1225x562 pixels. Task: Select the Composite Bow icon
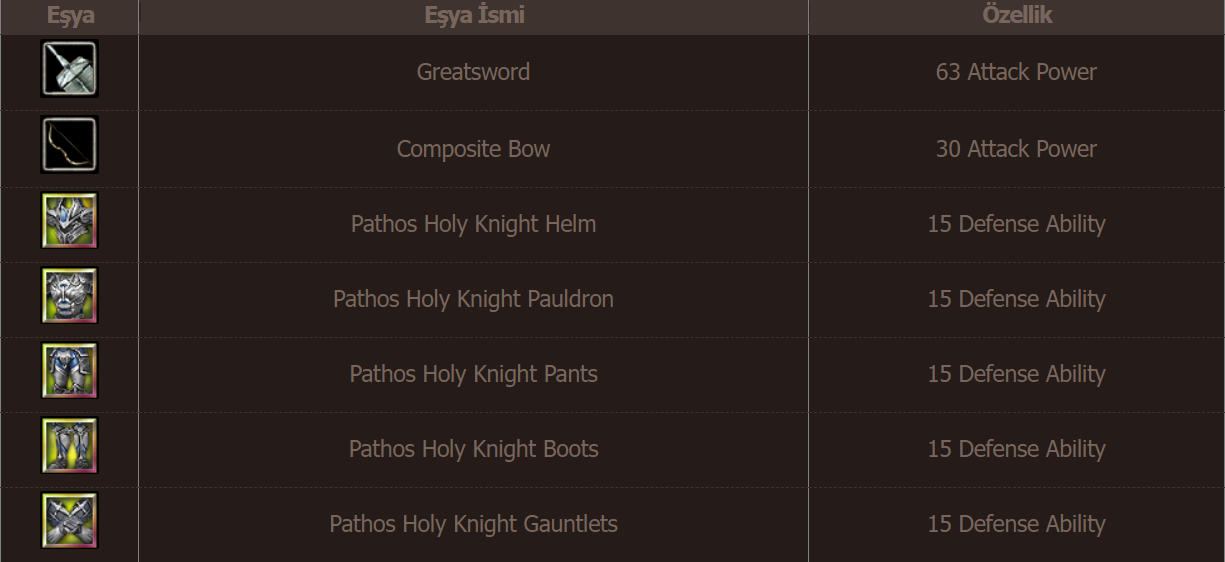(x=69, y=145)
